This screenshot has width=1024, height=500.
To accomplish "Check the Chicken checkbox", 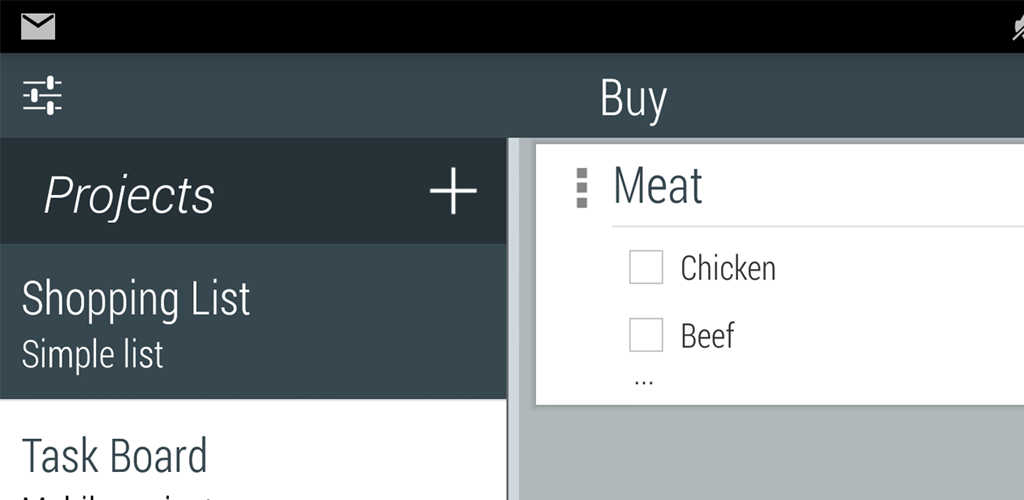I will [646, 268].
